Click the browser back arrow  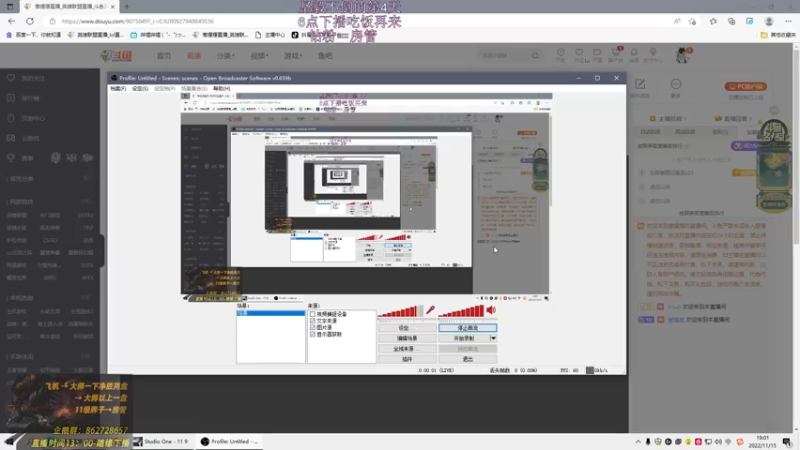pyautogui.click(x=12, y=21)
